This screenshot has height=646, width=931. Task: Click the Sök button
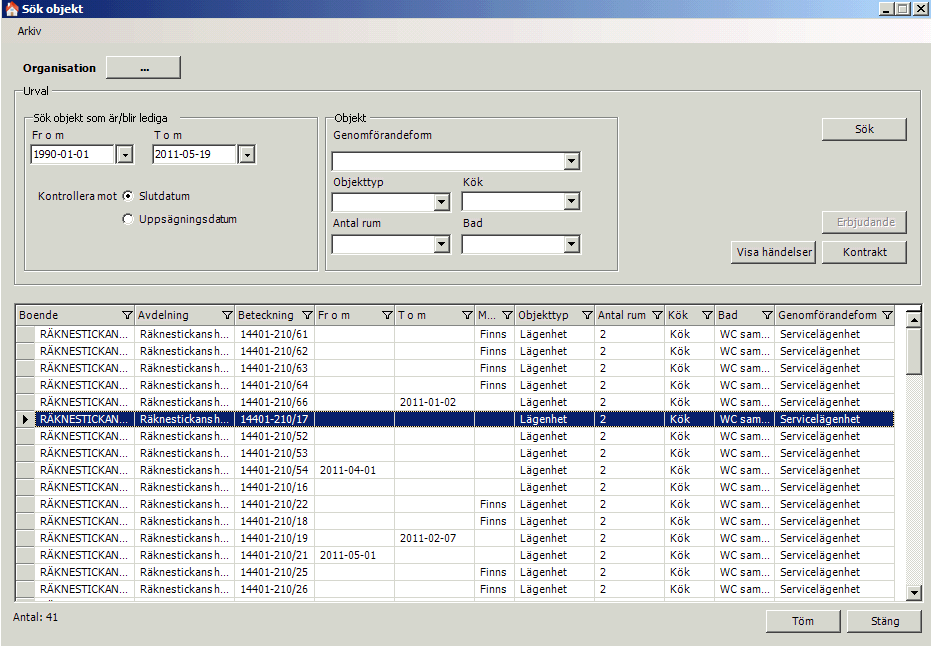tap(864, 129)
